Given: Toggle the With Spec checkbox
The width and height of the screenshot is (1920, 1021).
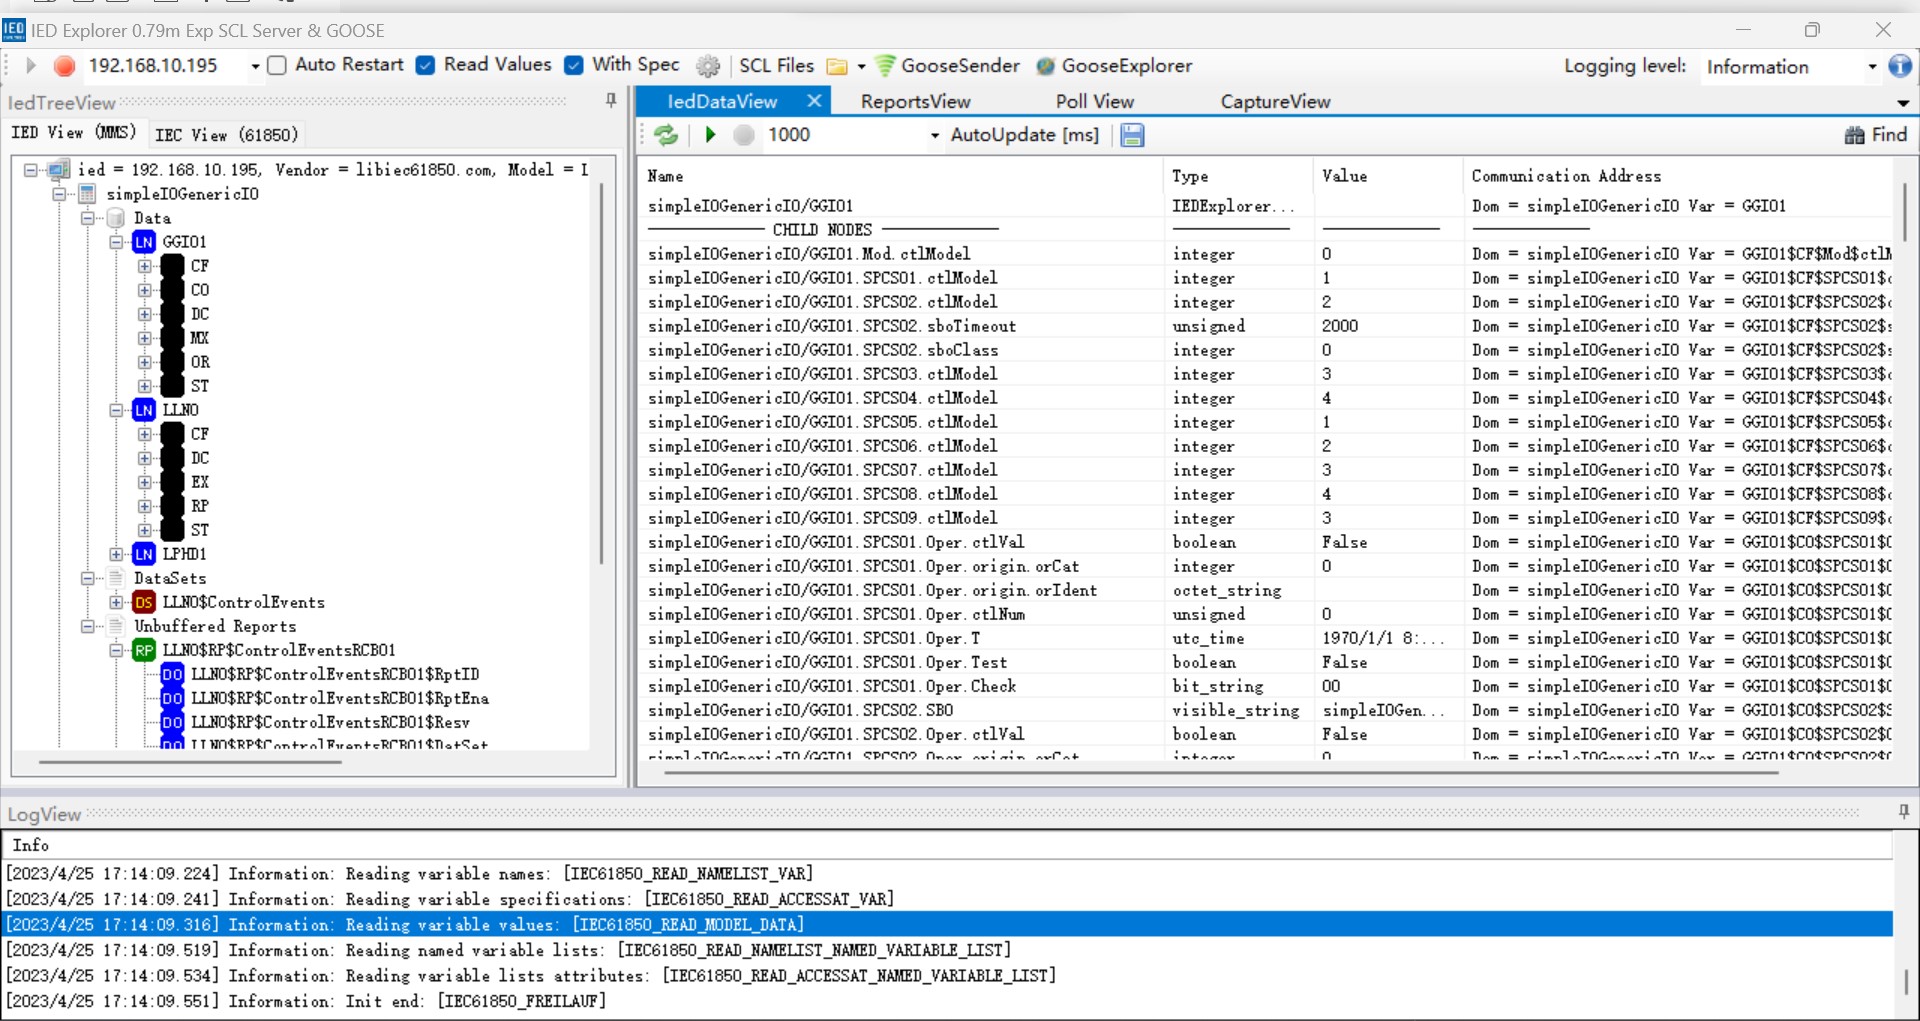Looking at the screenshot, I should (x=574, y=66).
